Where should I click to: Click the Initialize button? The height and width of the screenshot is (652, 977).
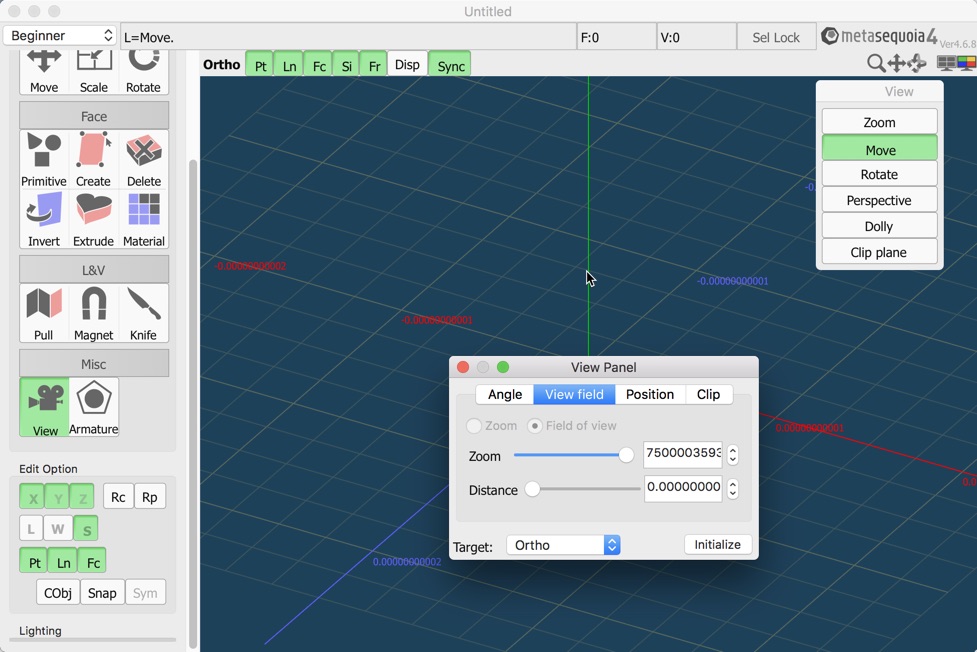pyautogui.click(x=717, y=544)
